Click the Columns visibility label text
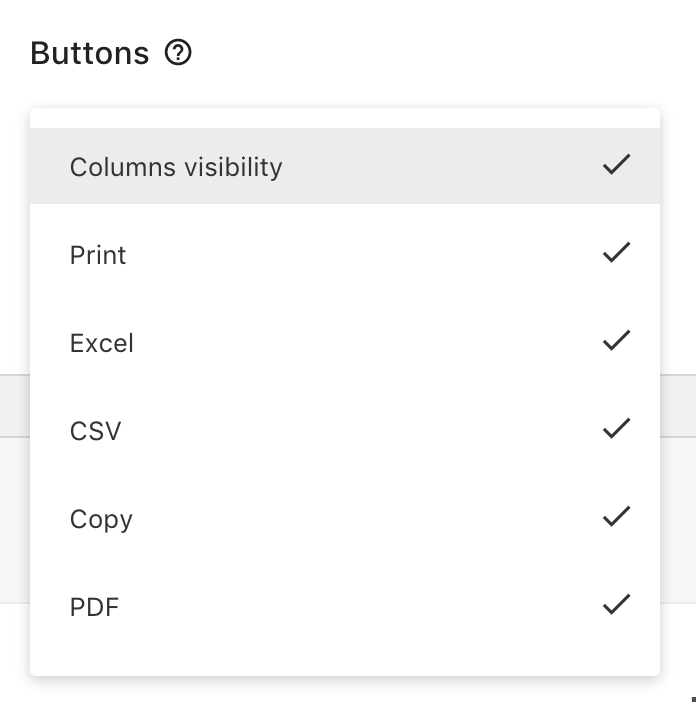696x702 pixels. pyautogui.click(x=176, y=167)
